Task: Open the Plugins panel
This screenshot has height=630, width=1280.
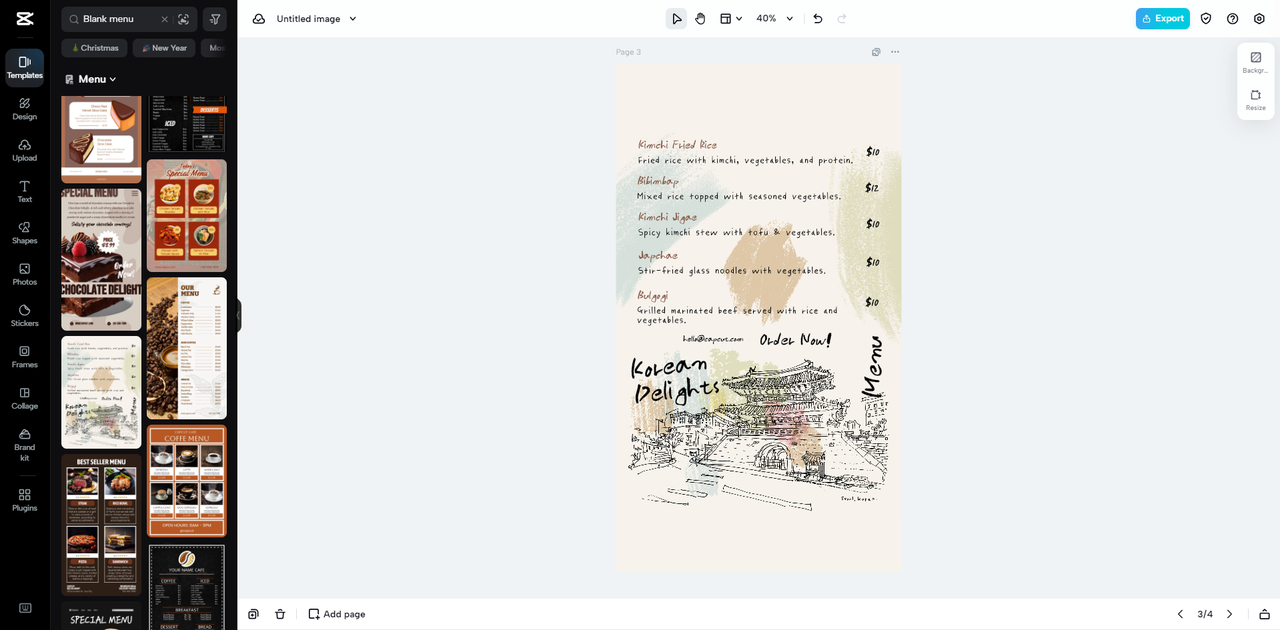Action: coord(25,500)
